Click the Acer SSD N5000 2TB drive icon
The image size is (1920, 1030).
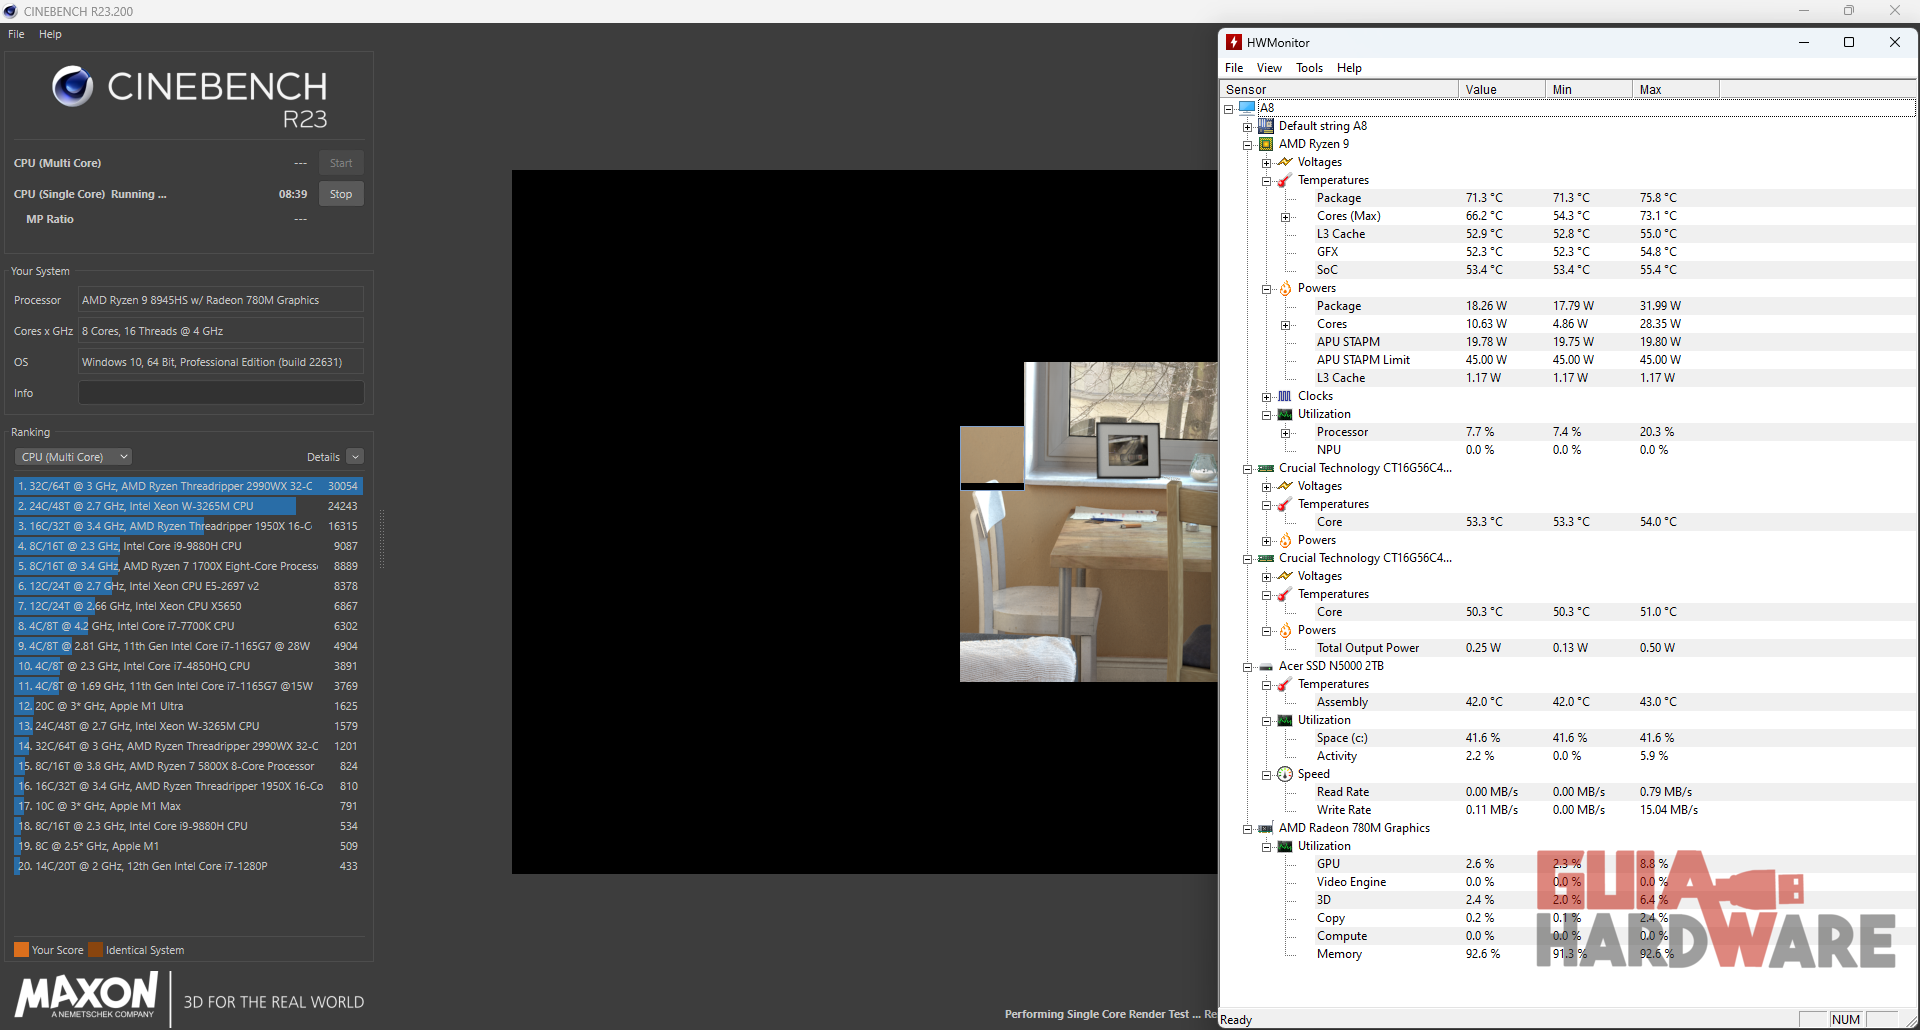[1266, 666]
